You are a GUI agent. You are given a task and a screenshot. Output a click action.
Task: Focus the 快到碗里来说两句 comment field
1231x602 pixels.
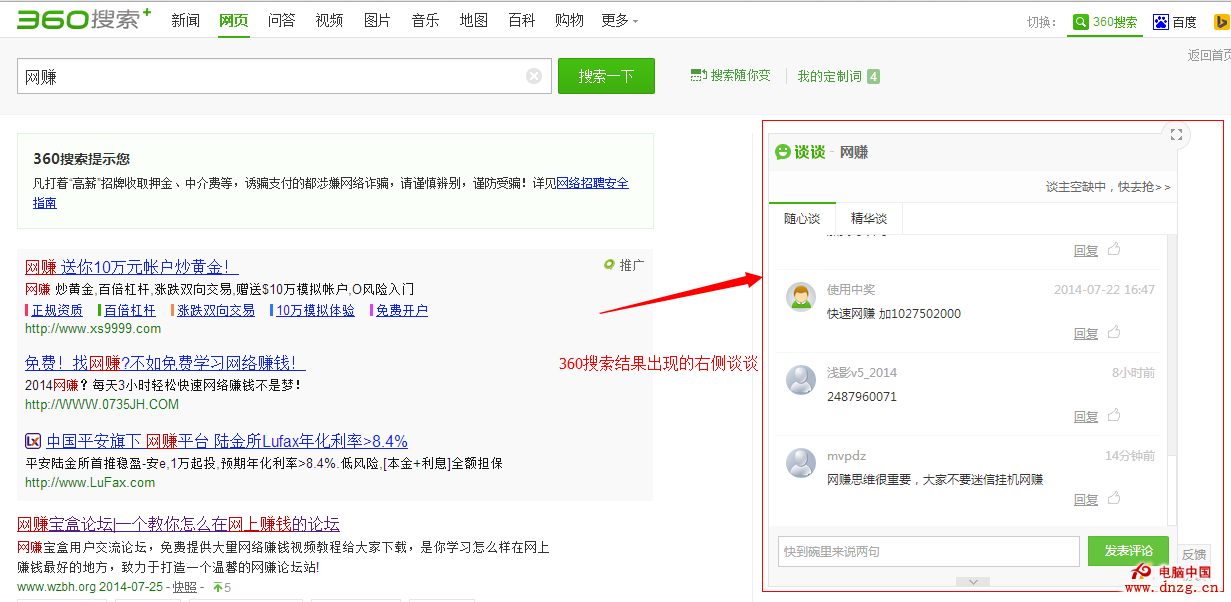click(x=928, y=551)
